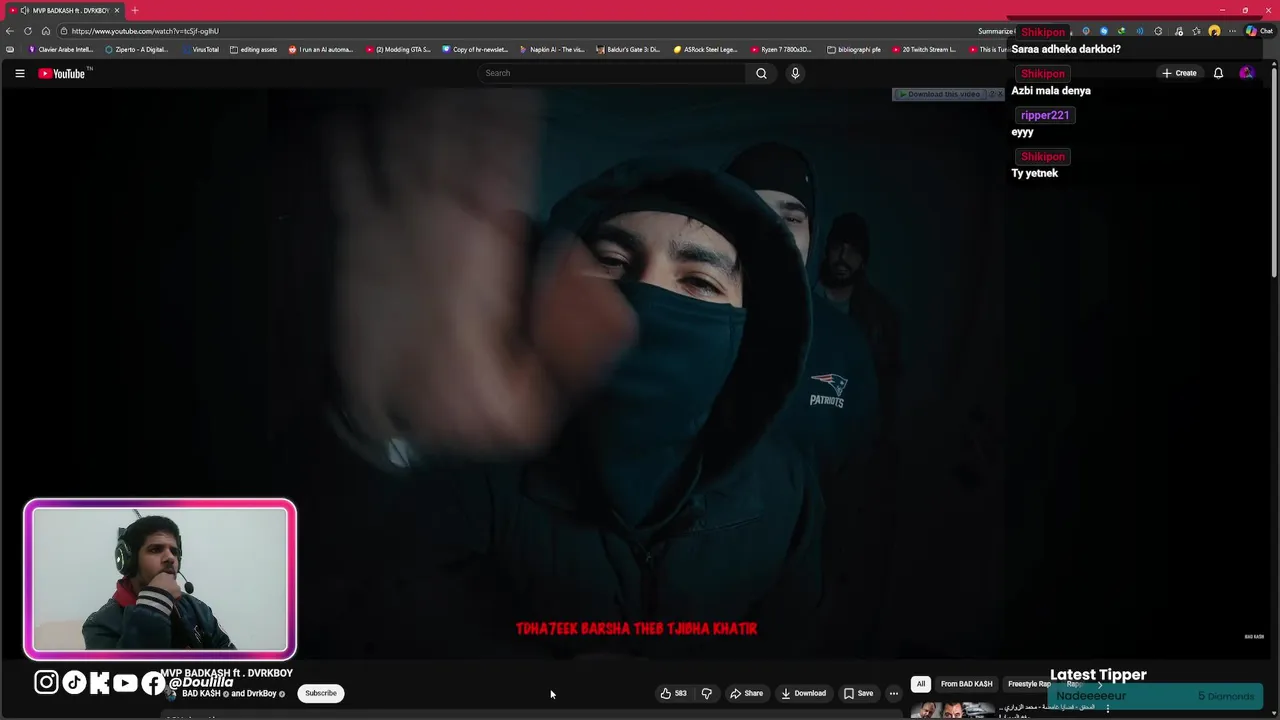Open more actions ellipsis below video

click(894, 693)
